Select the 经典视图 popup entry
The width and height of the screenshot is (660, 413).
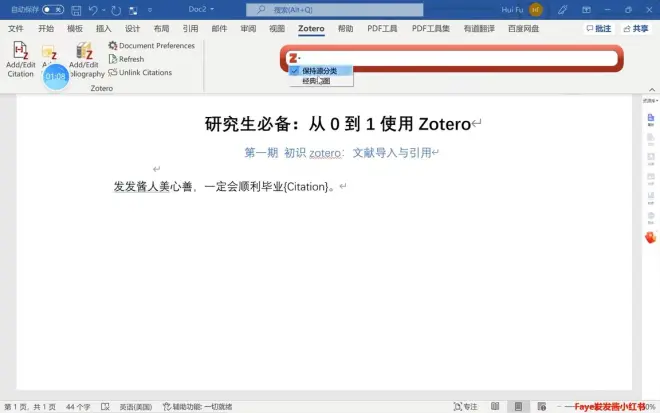(321, 81)
